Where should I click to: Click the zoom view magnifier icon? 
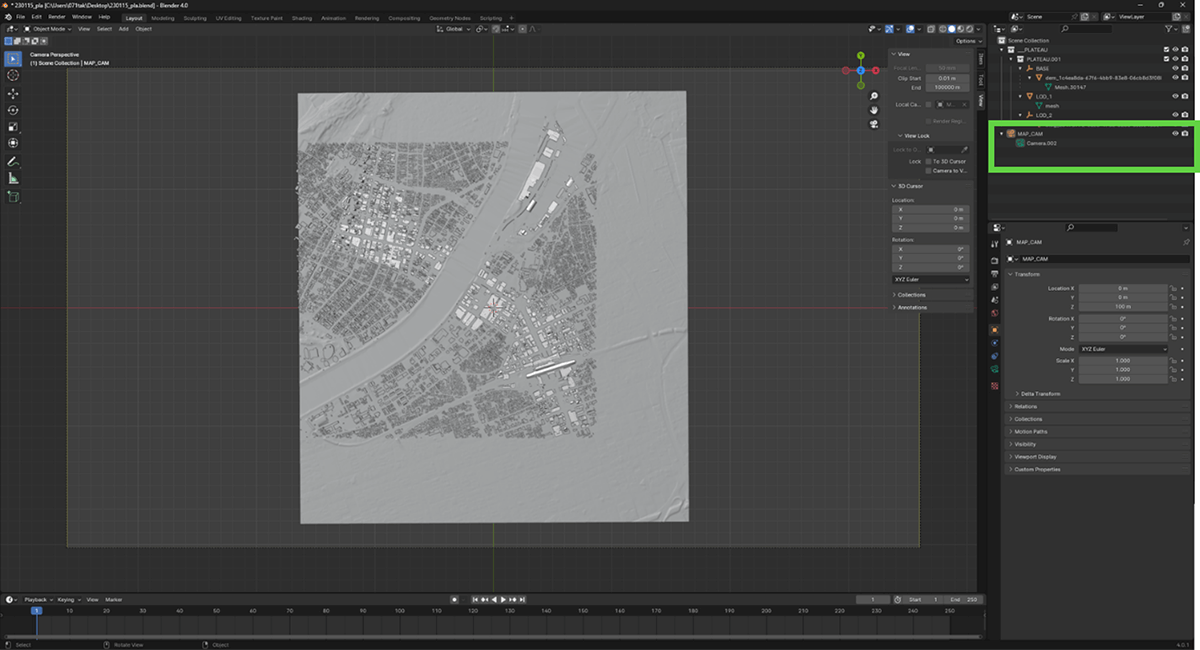[x=874, y=97]
